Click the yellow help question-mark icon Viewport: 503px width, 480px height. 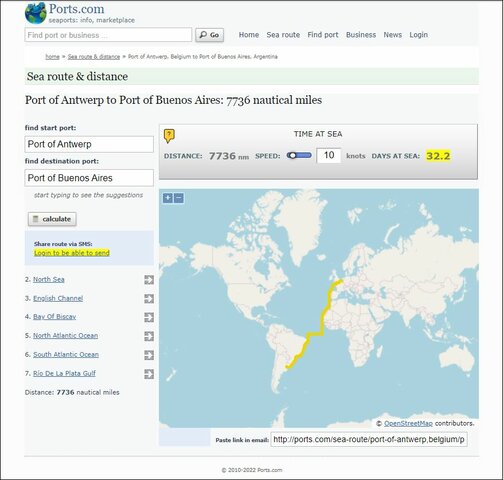coord(169,136)
